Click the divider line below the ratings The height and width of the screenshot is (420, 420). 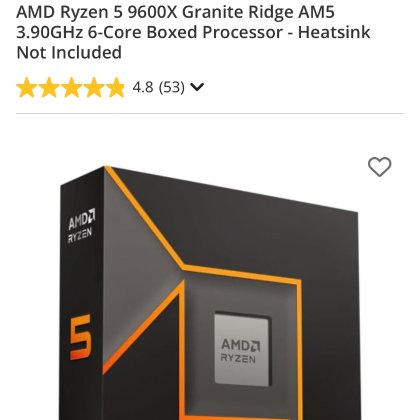pos(210,114)
